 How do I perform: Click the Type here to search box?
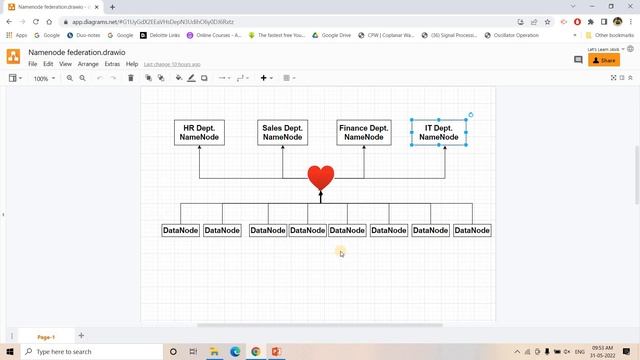[92, 351]
